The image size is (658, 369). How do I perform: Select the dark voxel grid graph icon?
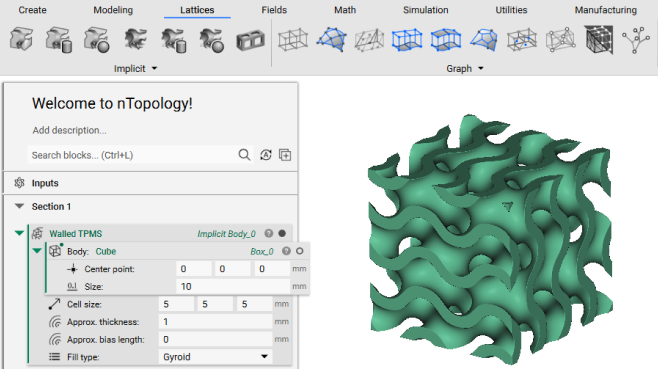(599, 39)
